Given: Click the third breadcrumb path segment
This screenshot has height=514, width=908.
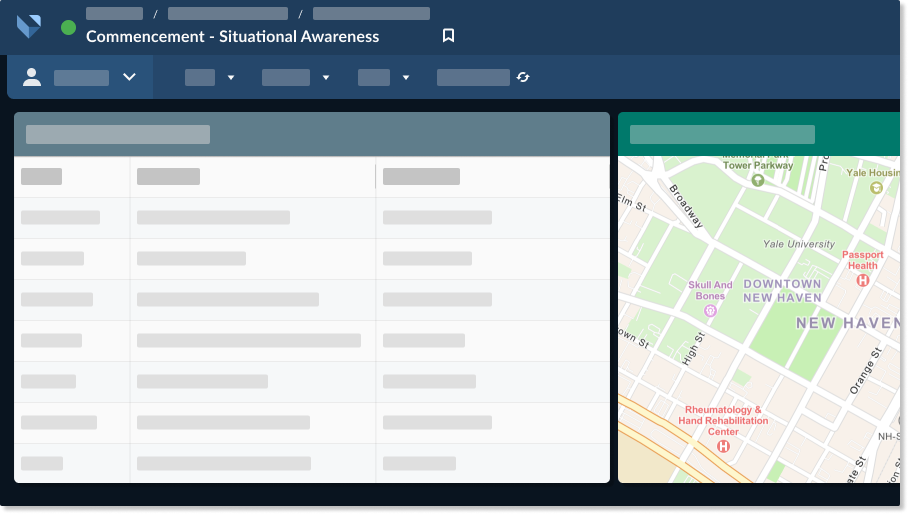Looking at the screenshot, I should (x=371, y=13).
